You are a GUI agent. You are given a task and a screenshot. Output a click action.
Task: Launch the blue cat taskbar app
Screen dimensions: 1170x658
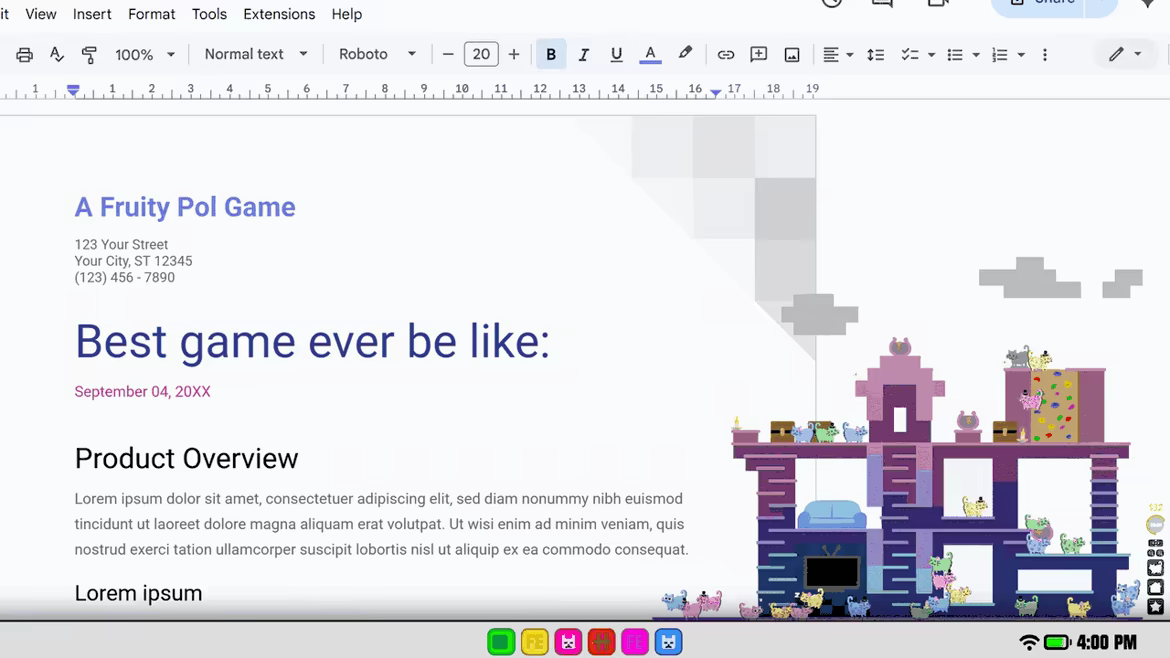coord(669,642)
